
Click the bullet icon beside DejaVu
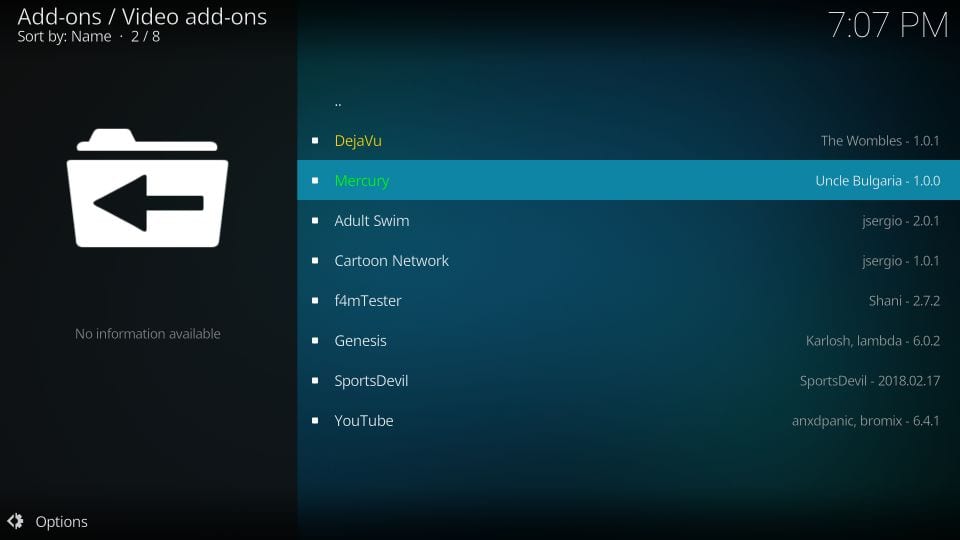315,141
